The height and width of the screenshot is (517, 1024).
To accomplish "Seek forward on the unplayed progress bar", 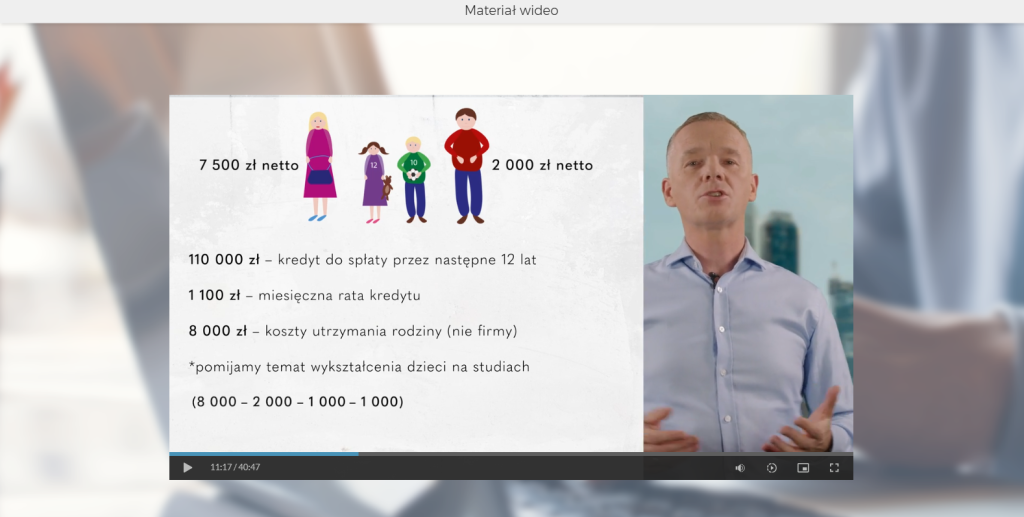I will (x=600, y=454).
